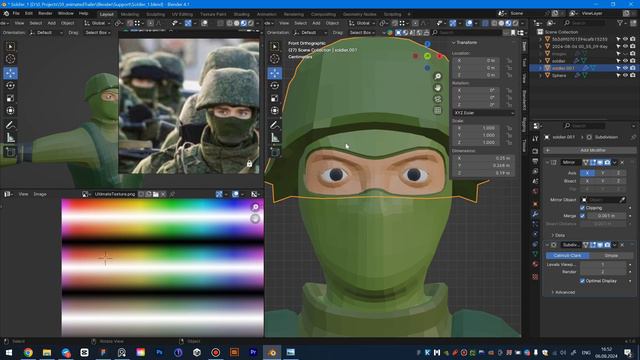Zoom image editor with magnifier gizmo

[255, 207]
